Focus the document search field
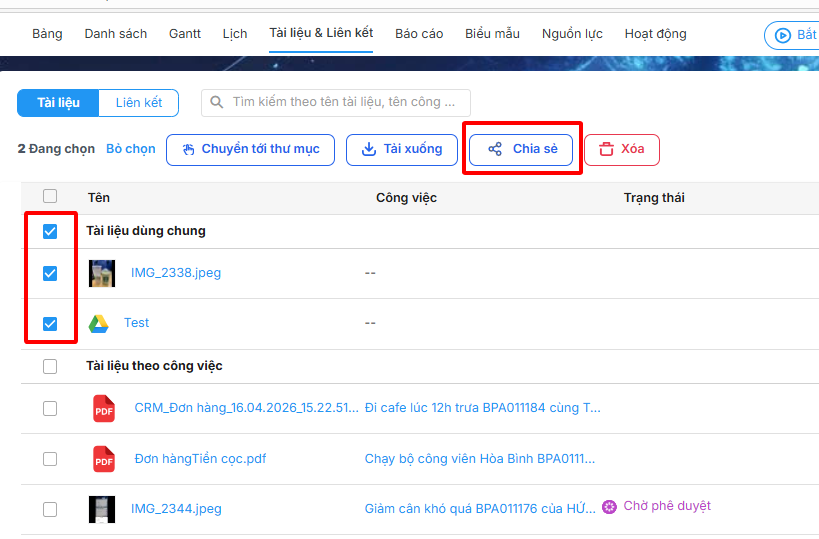 pyautogui.click(x=335, y=103)
